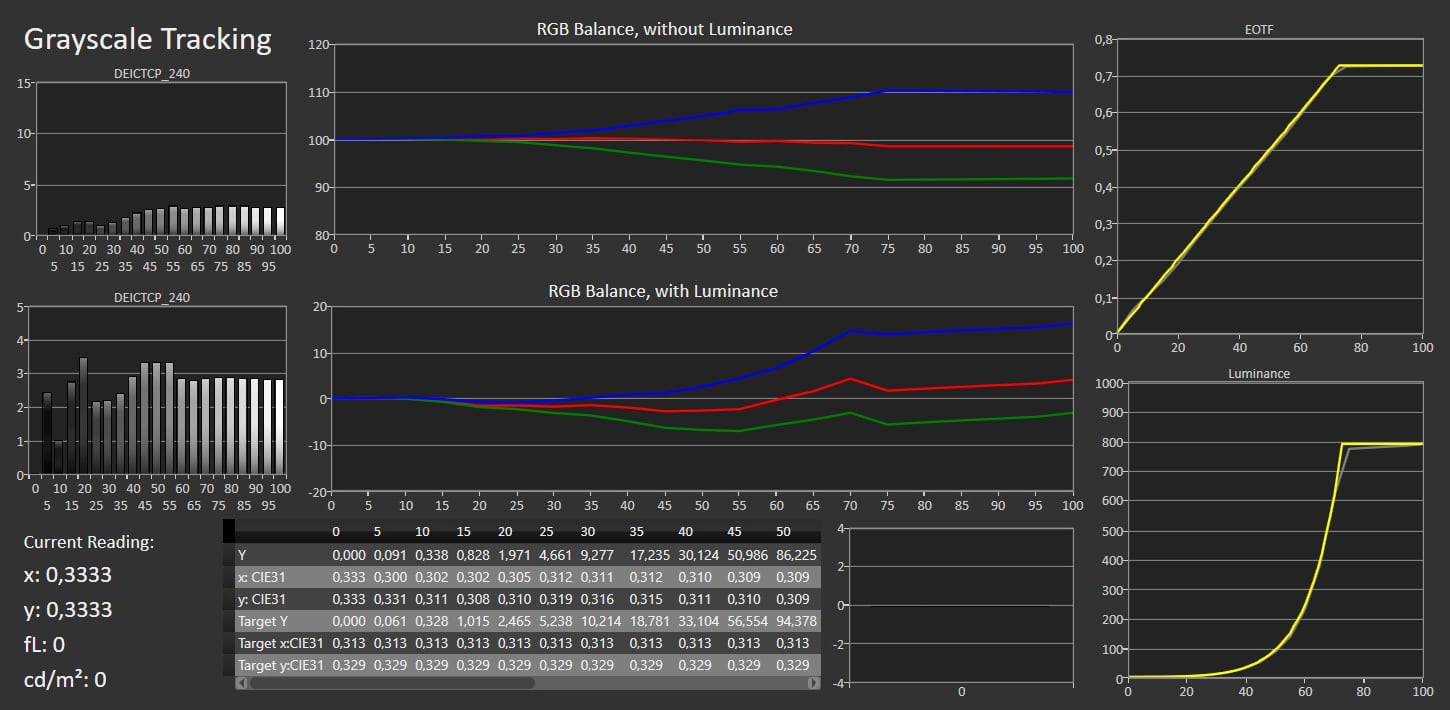
Task: Click the column header labeled 25
Action: pyautogui.click(x=547, y=531)
